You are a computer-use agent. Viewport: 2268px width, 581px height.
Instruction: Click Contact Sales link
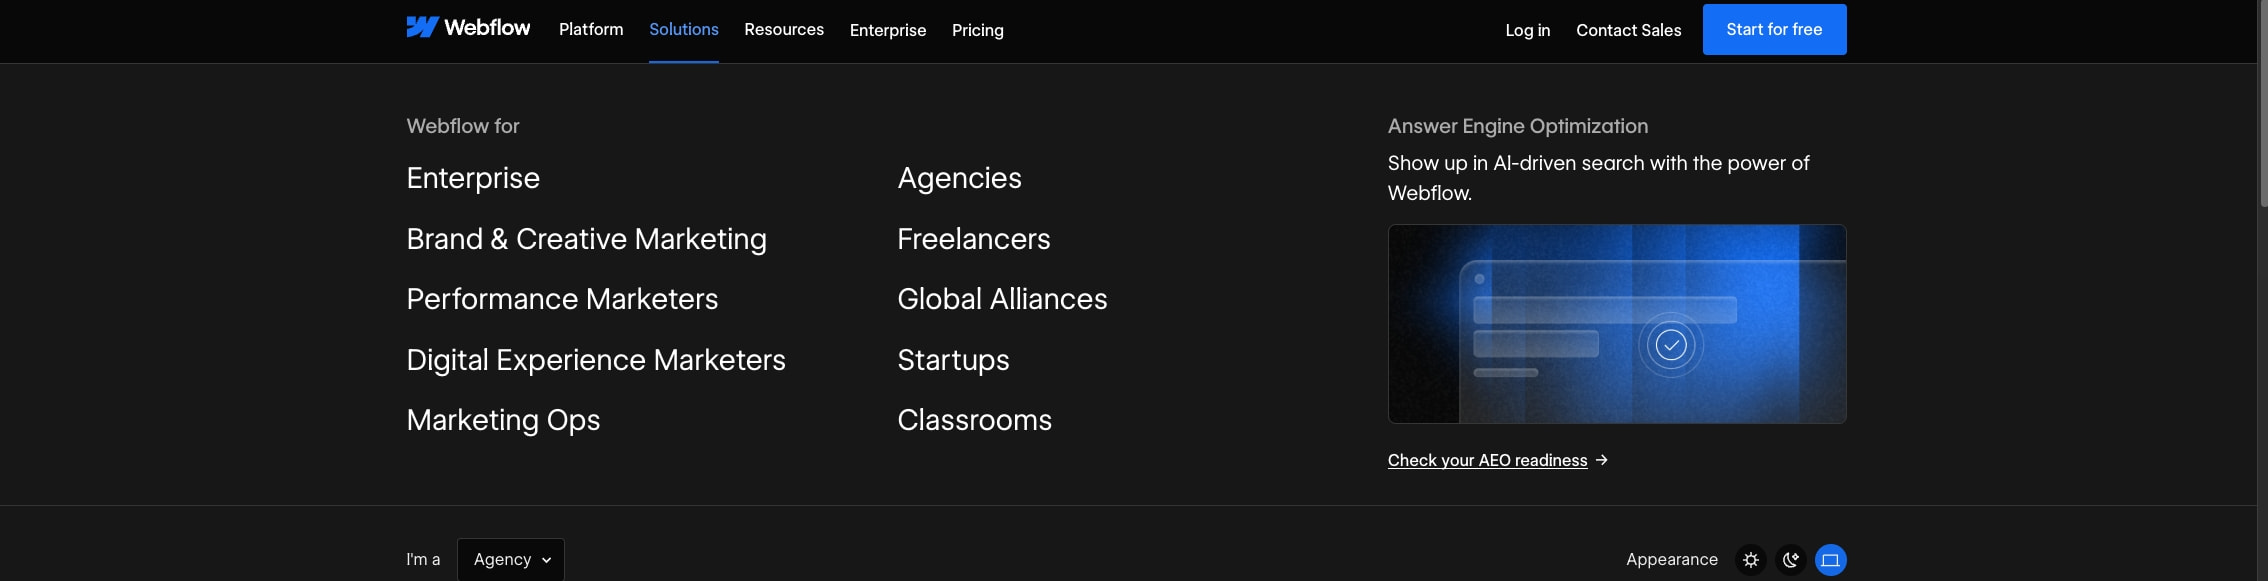(x=1629, y=30)
